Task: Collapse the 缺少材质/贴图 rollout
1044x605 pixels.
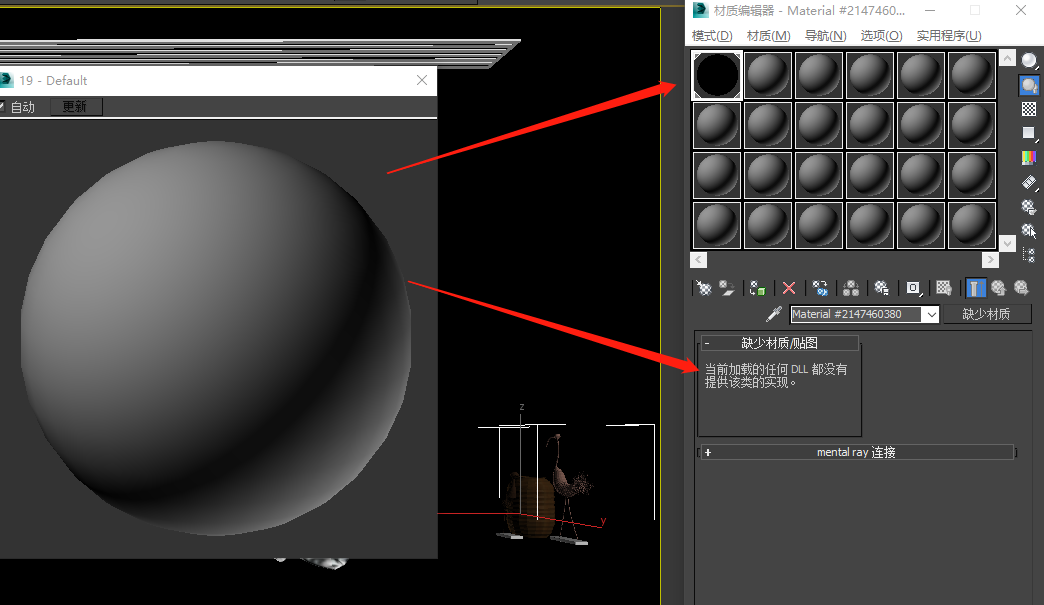Action: click(x=779, y=343)
